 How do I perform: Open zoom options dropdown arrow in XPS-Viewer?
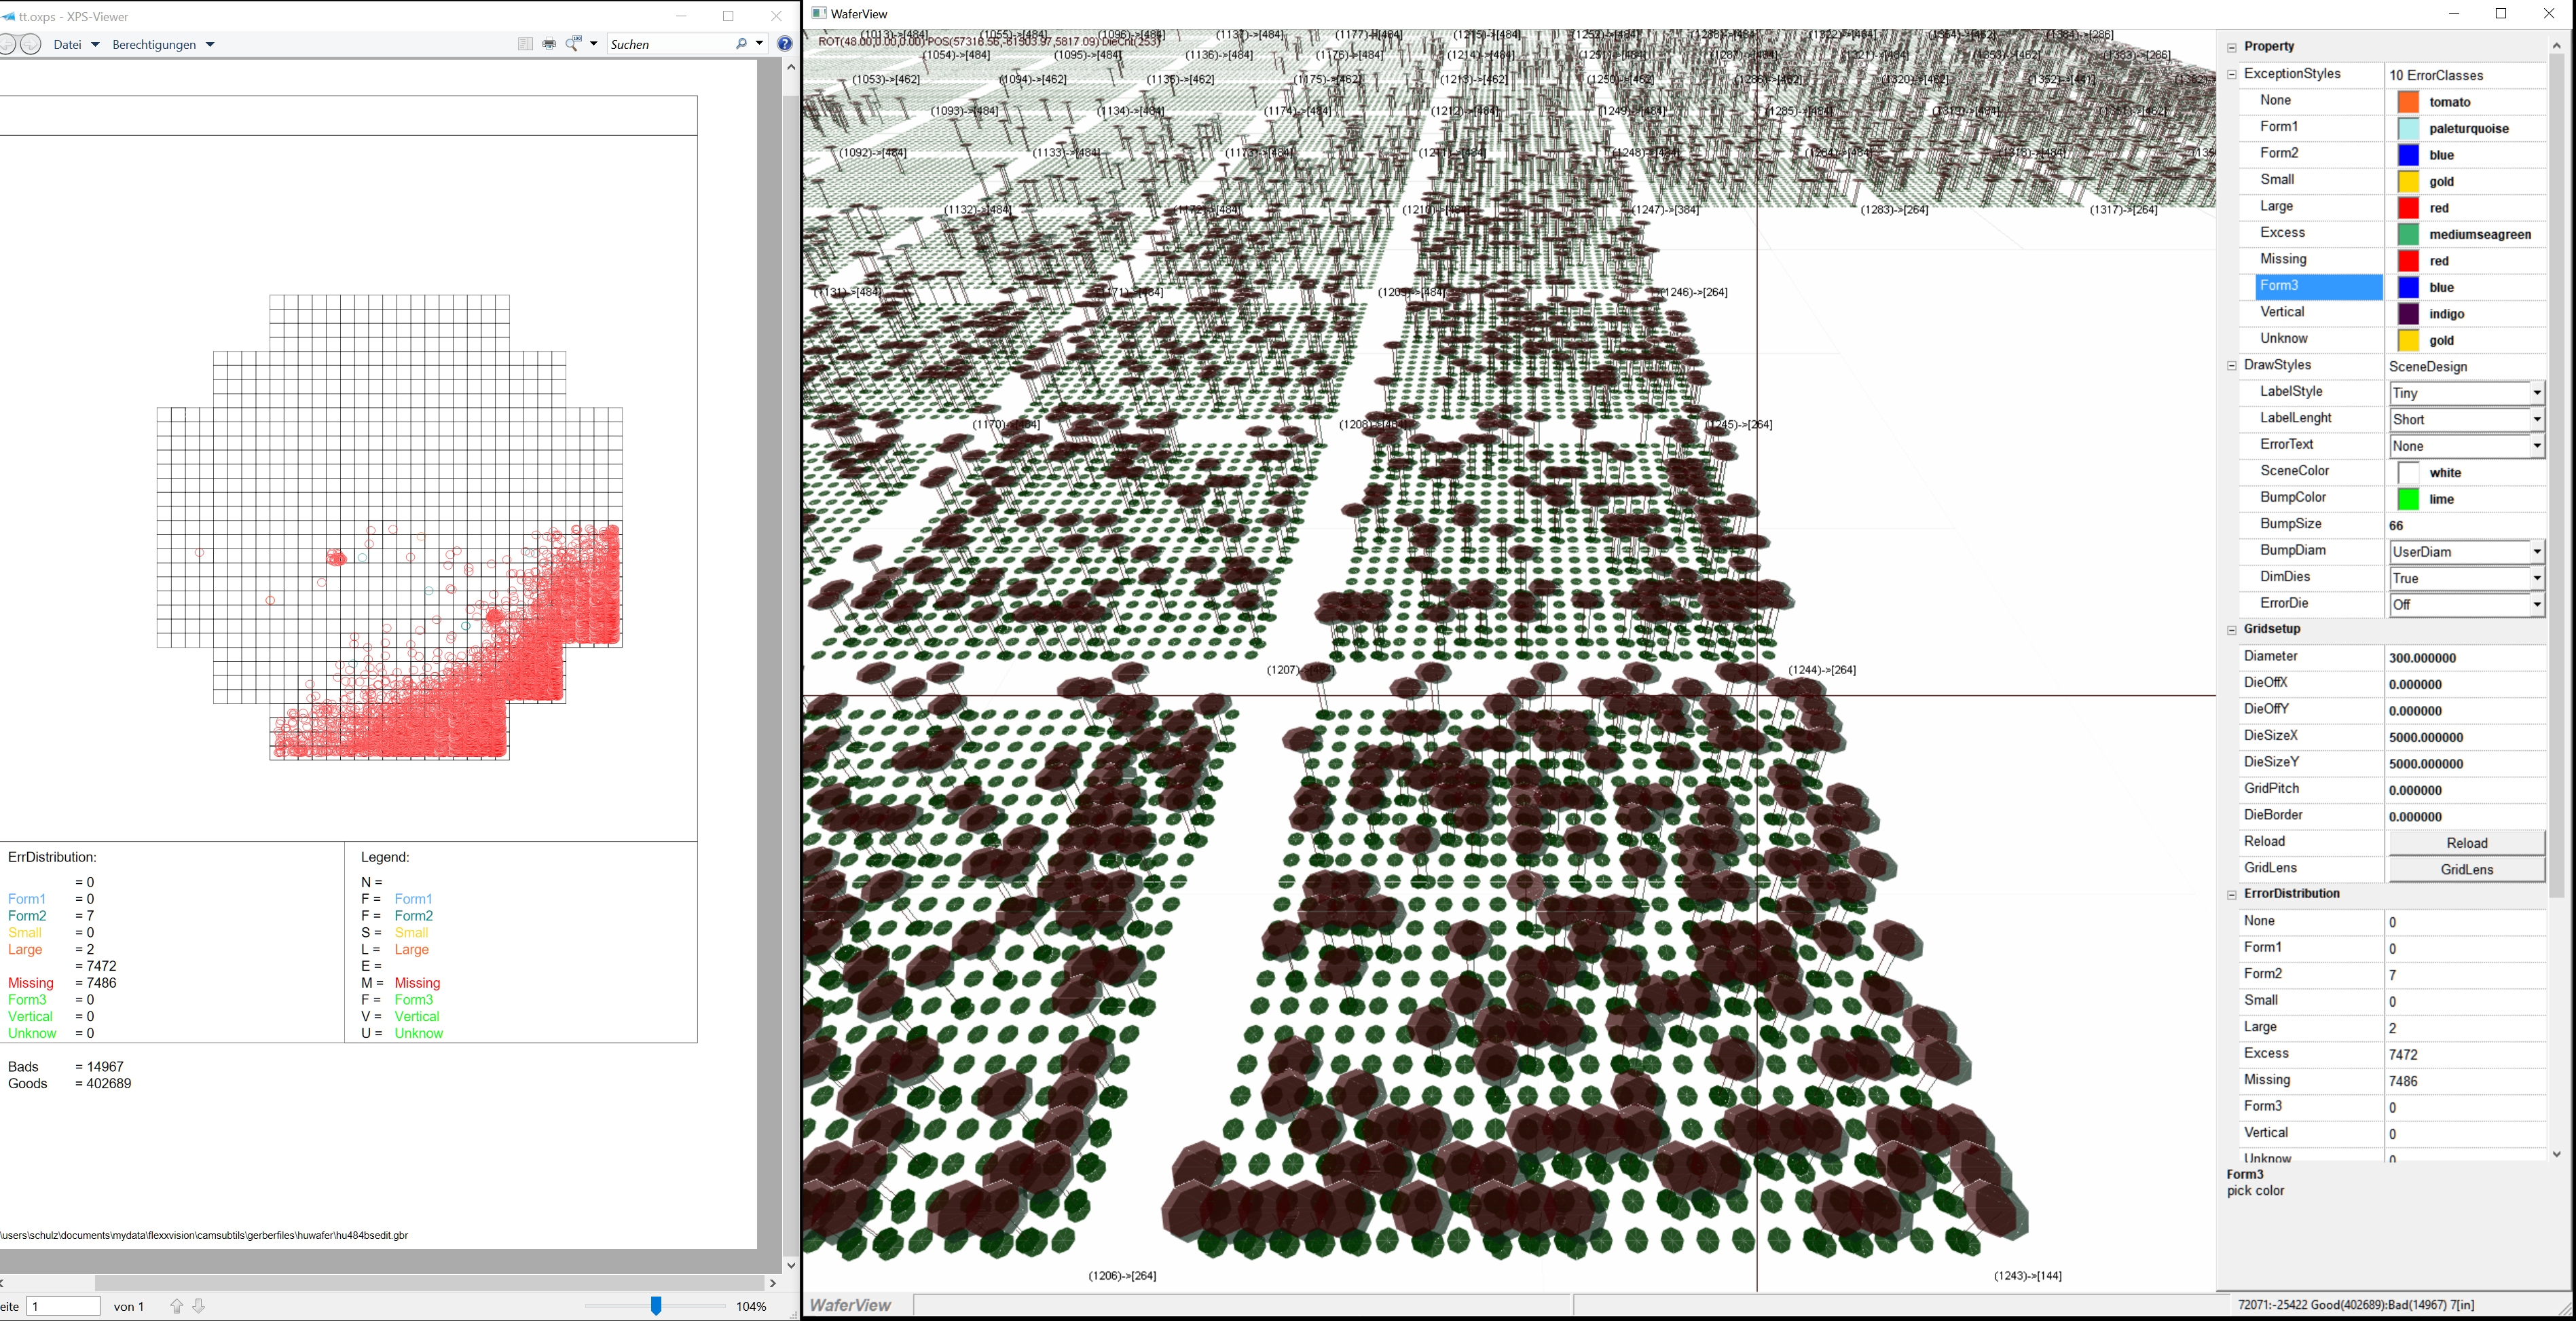pos(594,44)
